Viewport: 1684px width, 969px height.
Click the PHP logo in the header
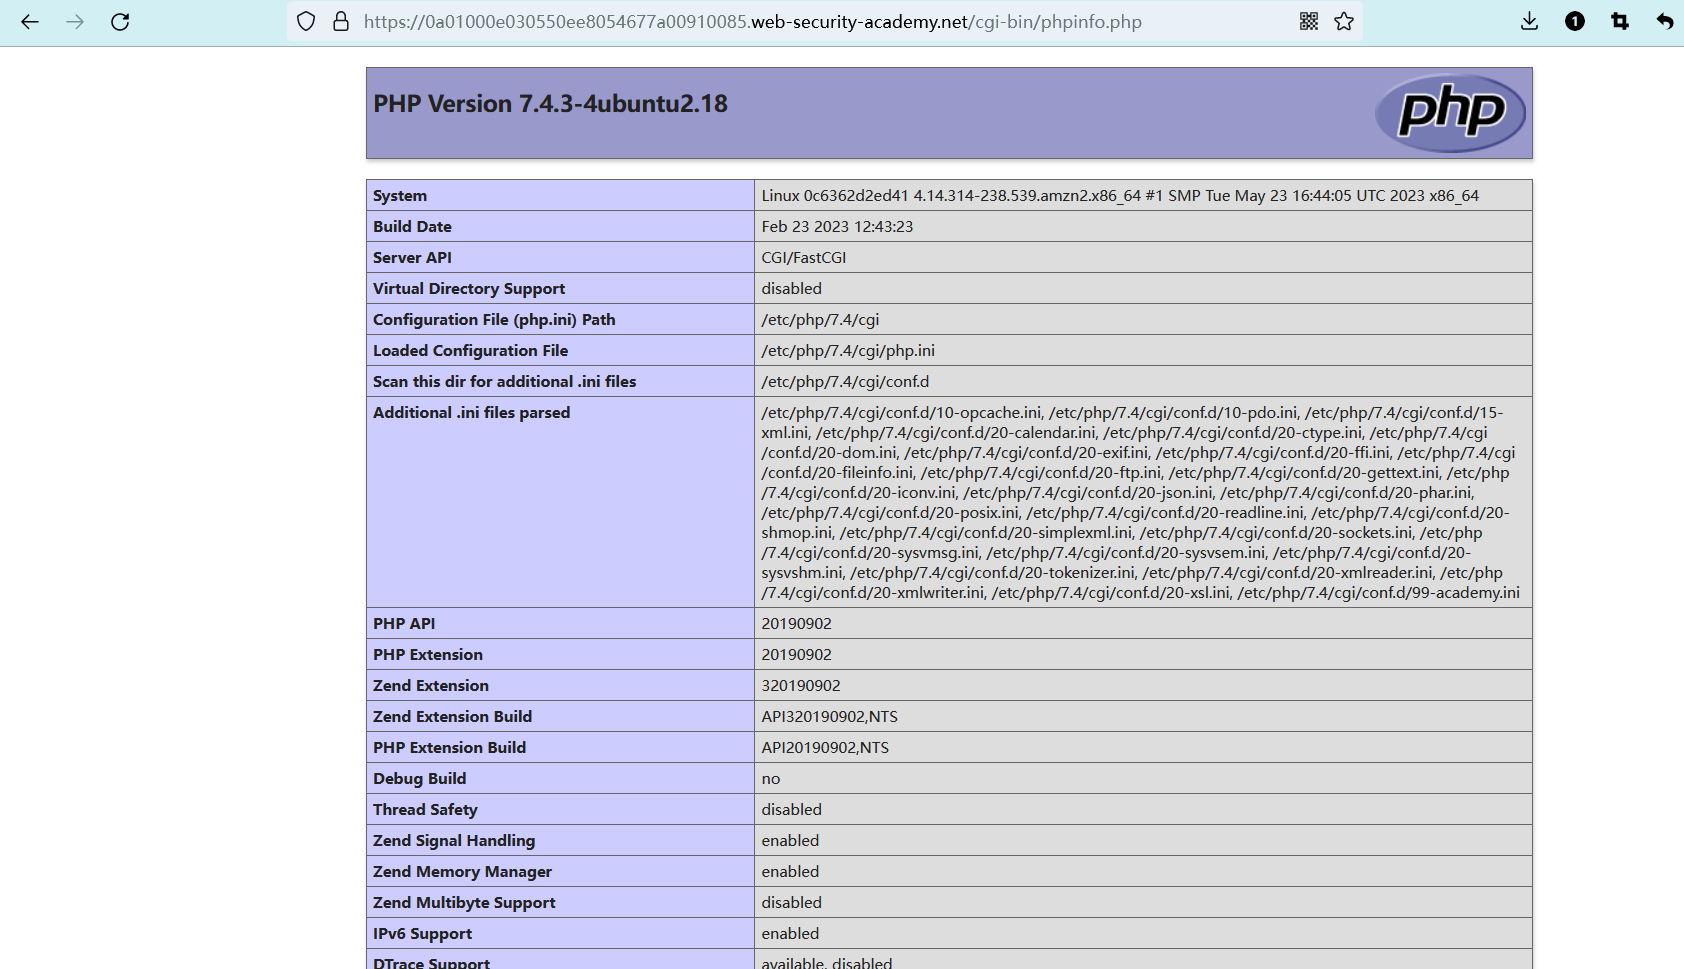tap(1450, 113)
